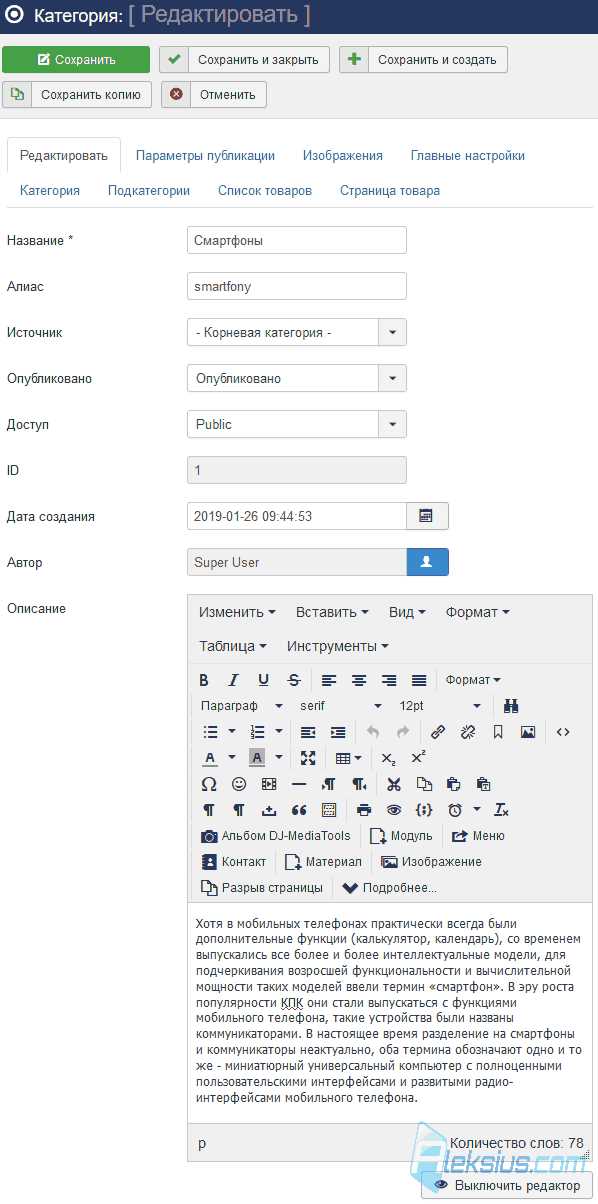Switch to Список товаров tab
Screen dimensions: 598x1204
coord(265,190)
